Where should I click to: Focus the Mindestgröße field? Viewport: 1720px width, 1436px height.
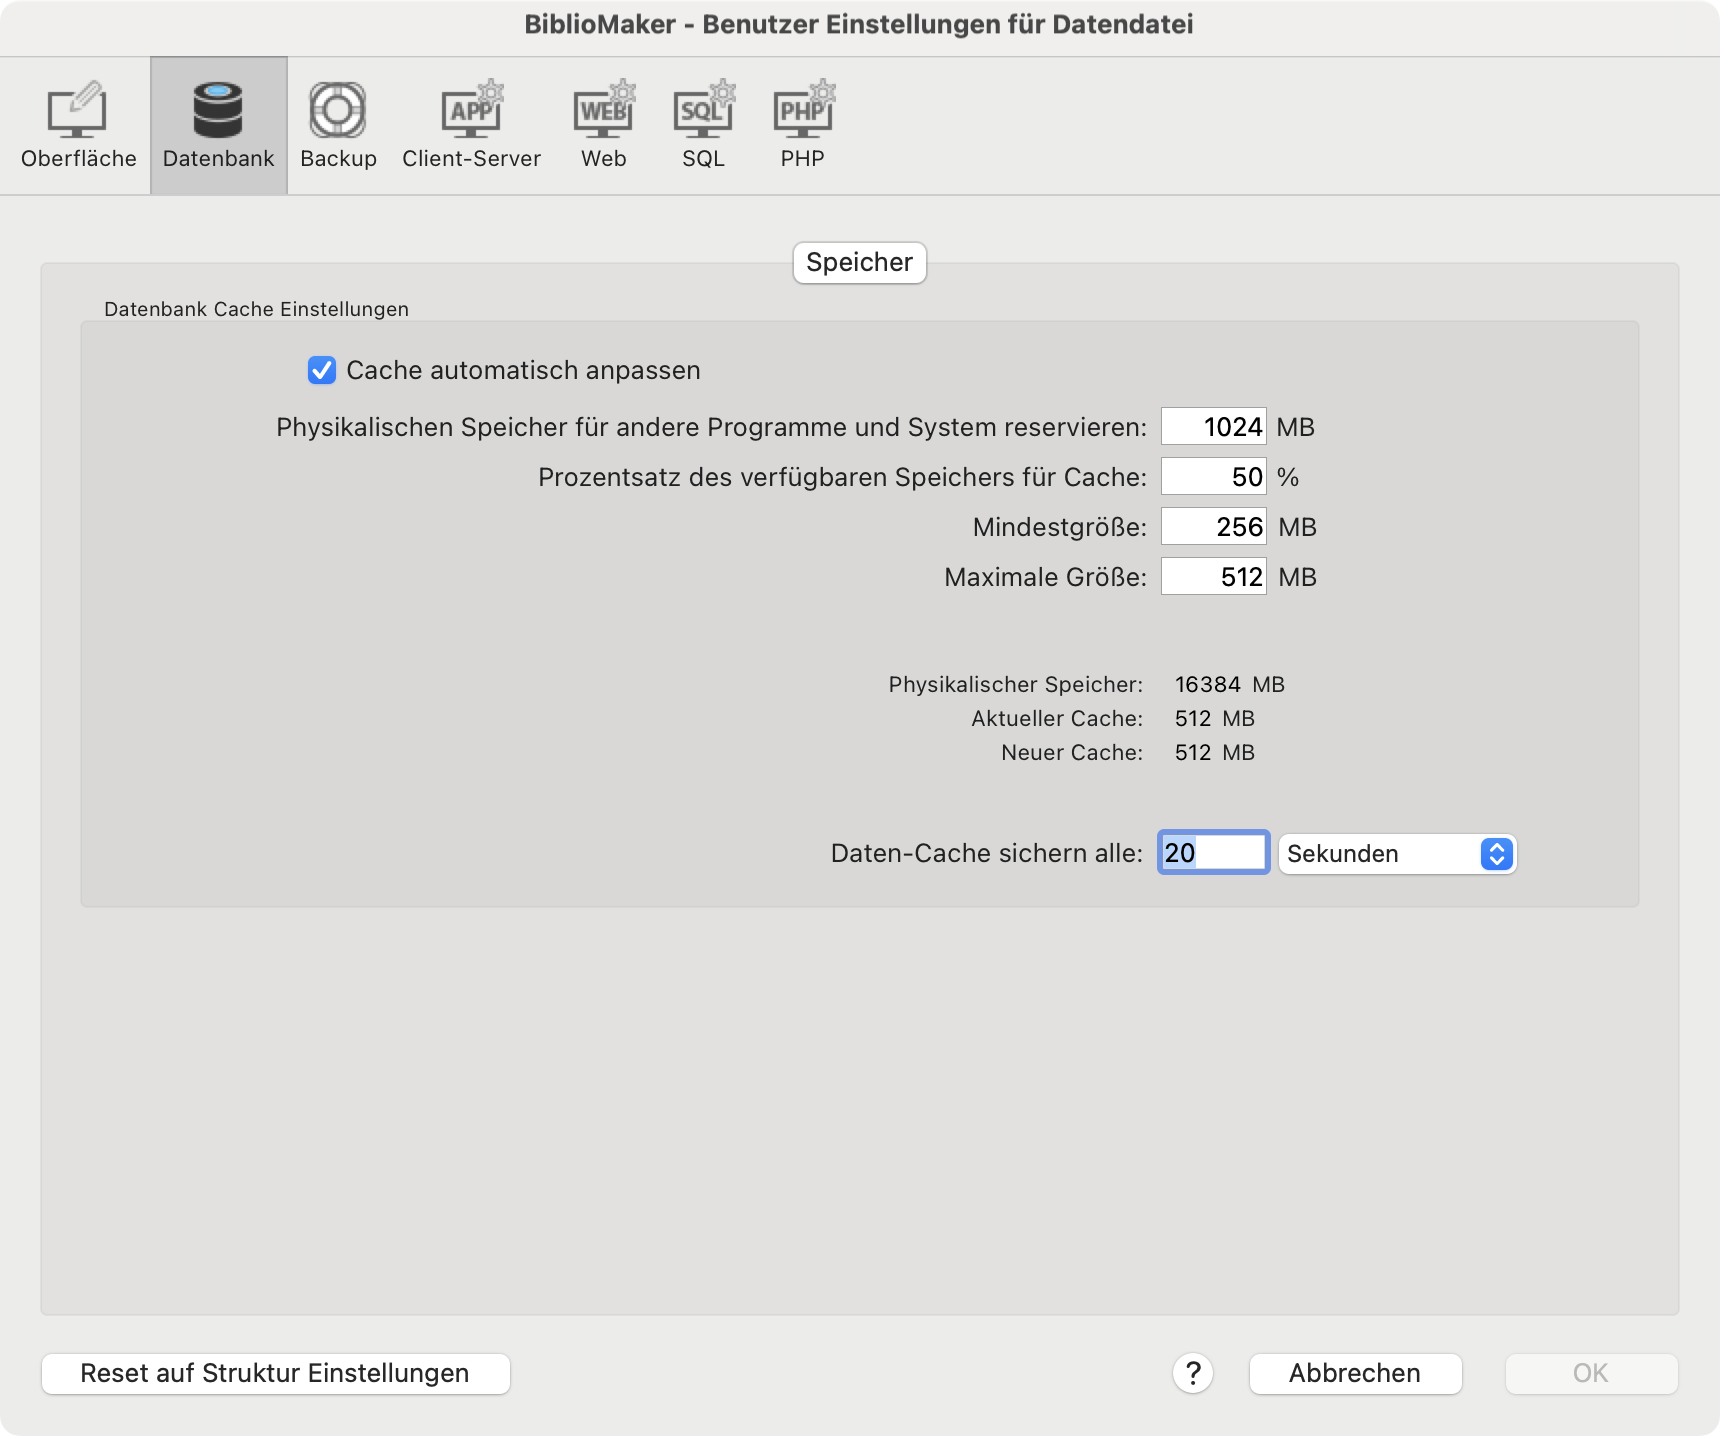coord(1213,527)
